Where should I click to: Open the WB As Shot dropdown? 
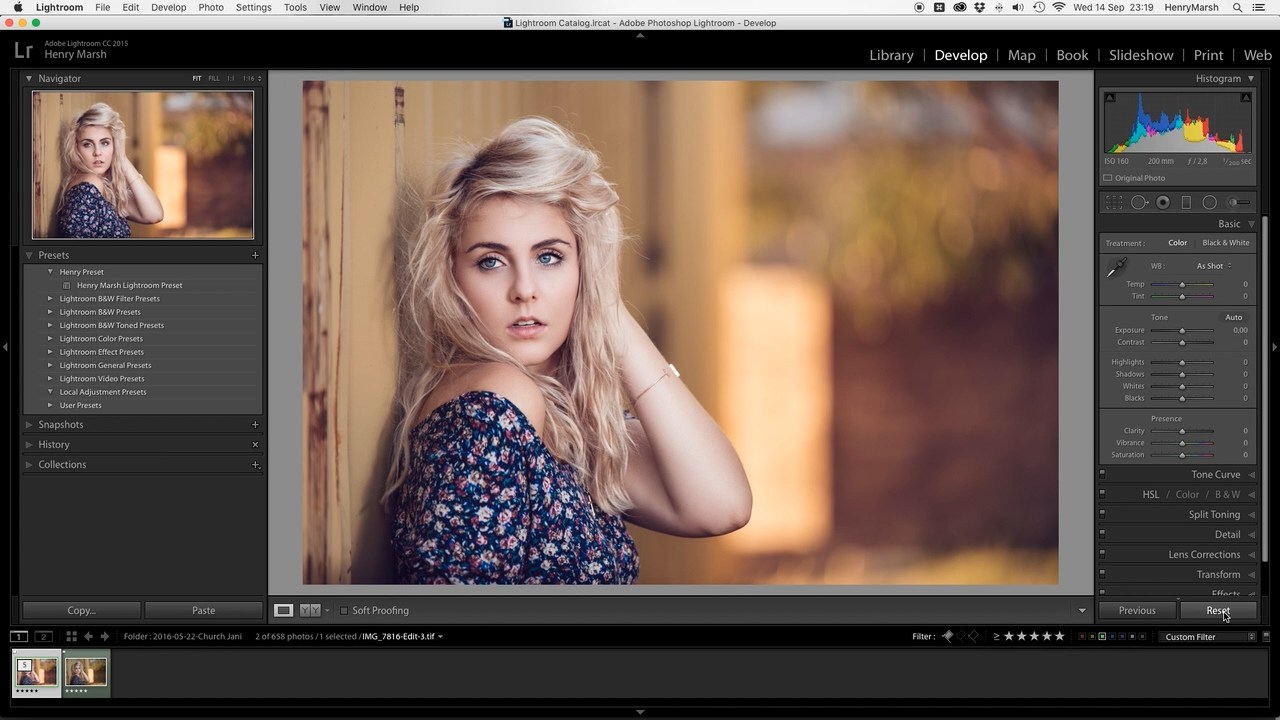point(1213,266)
